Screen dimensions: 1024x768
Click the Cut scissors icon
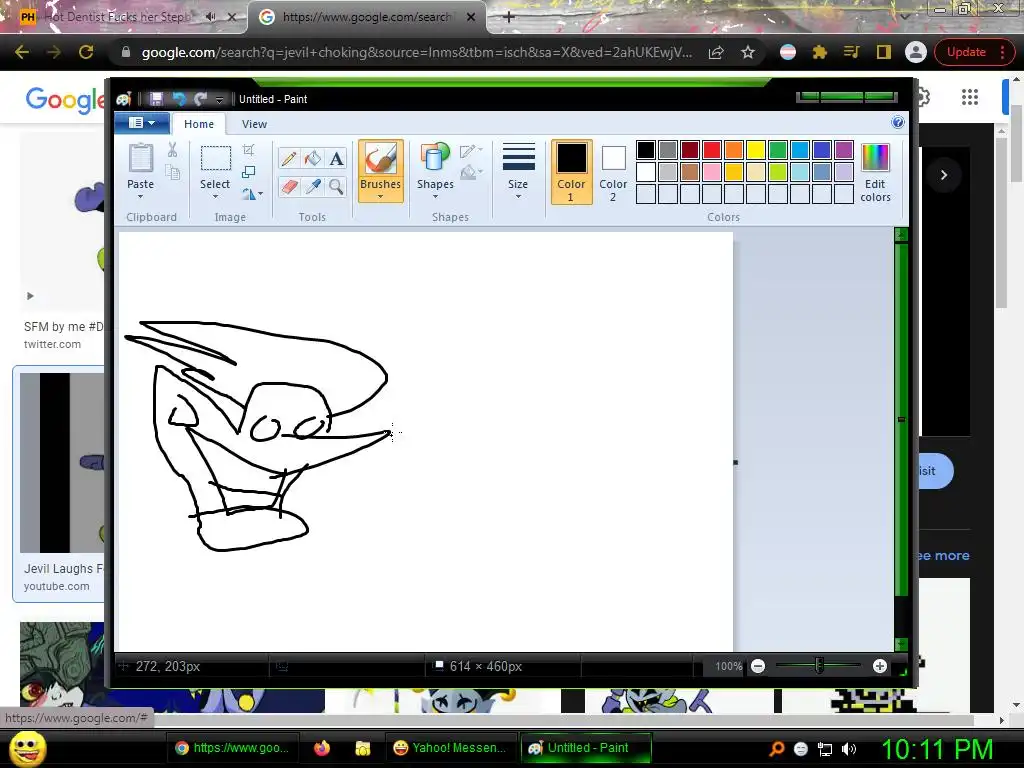point(172,150)
